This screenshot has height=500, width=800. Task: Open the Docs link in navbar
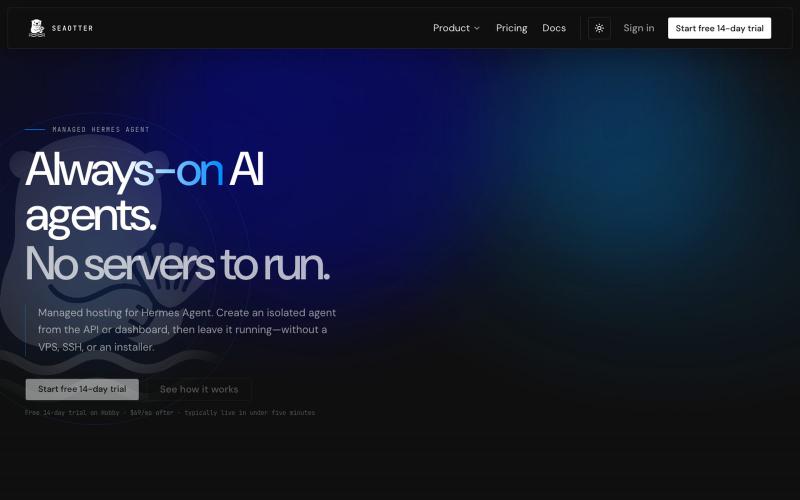coord(554,28)
